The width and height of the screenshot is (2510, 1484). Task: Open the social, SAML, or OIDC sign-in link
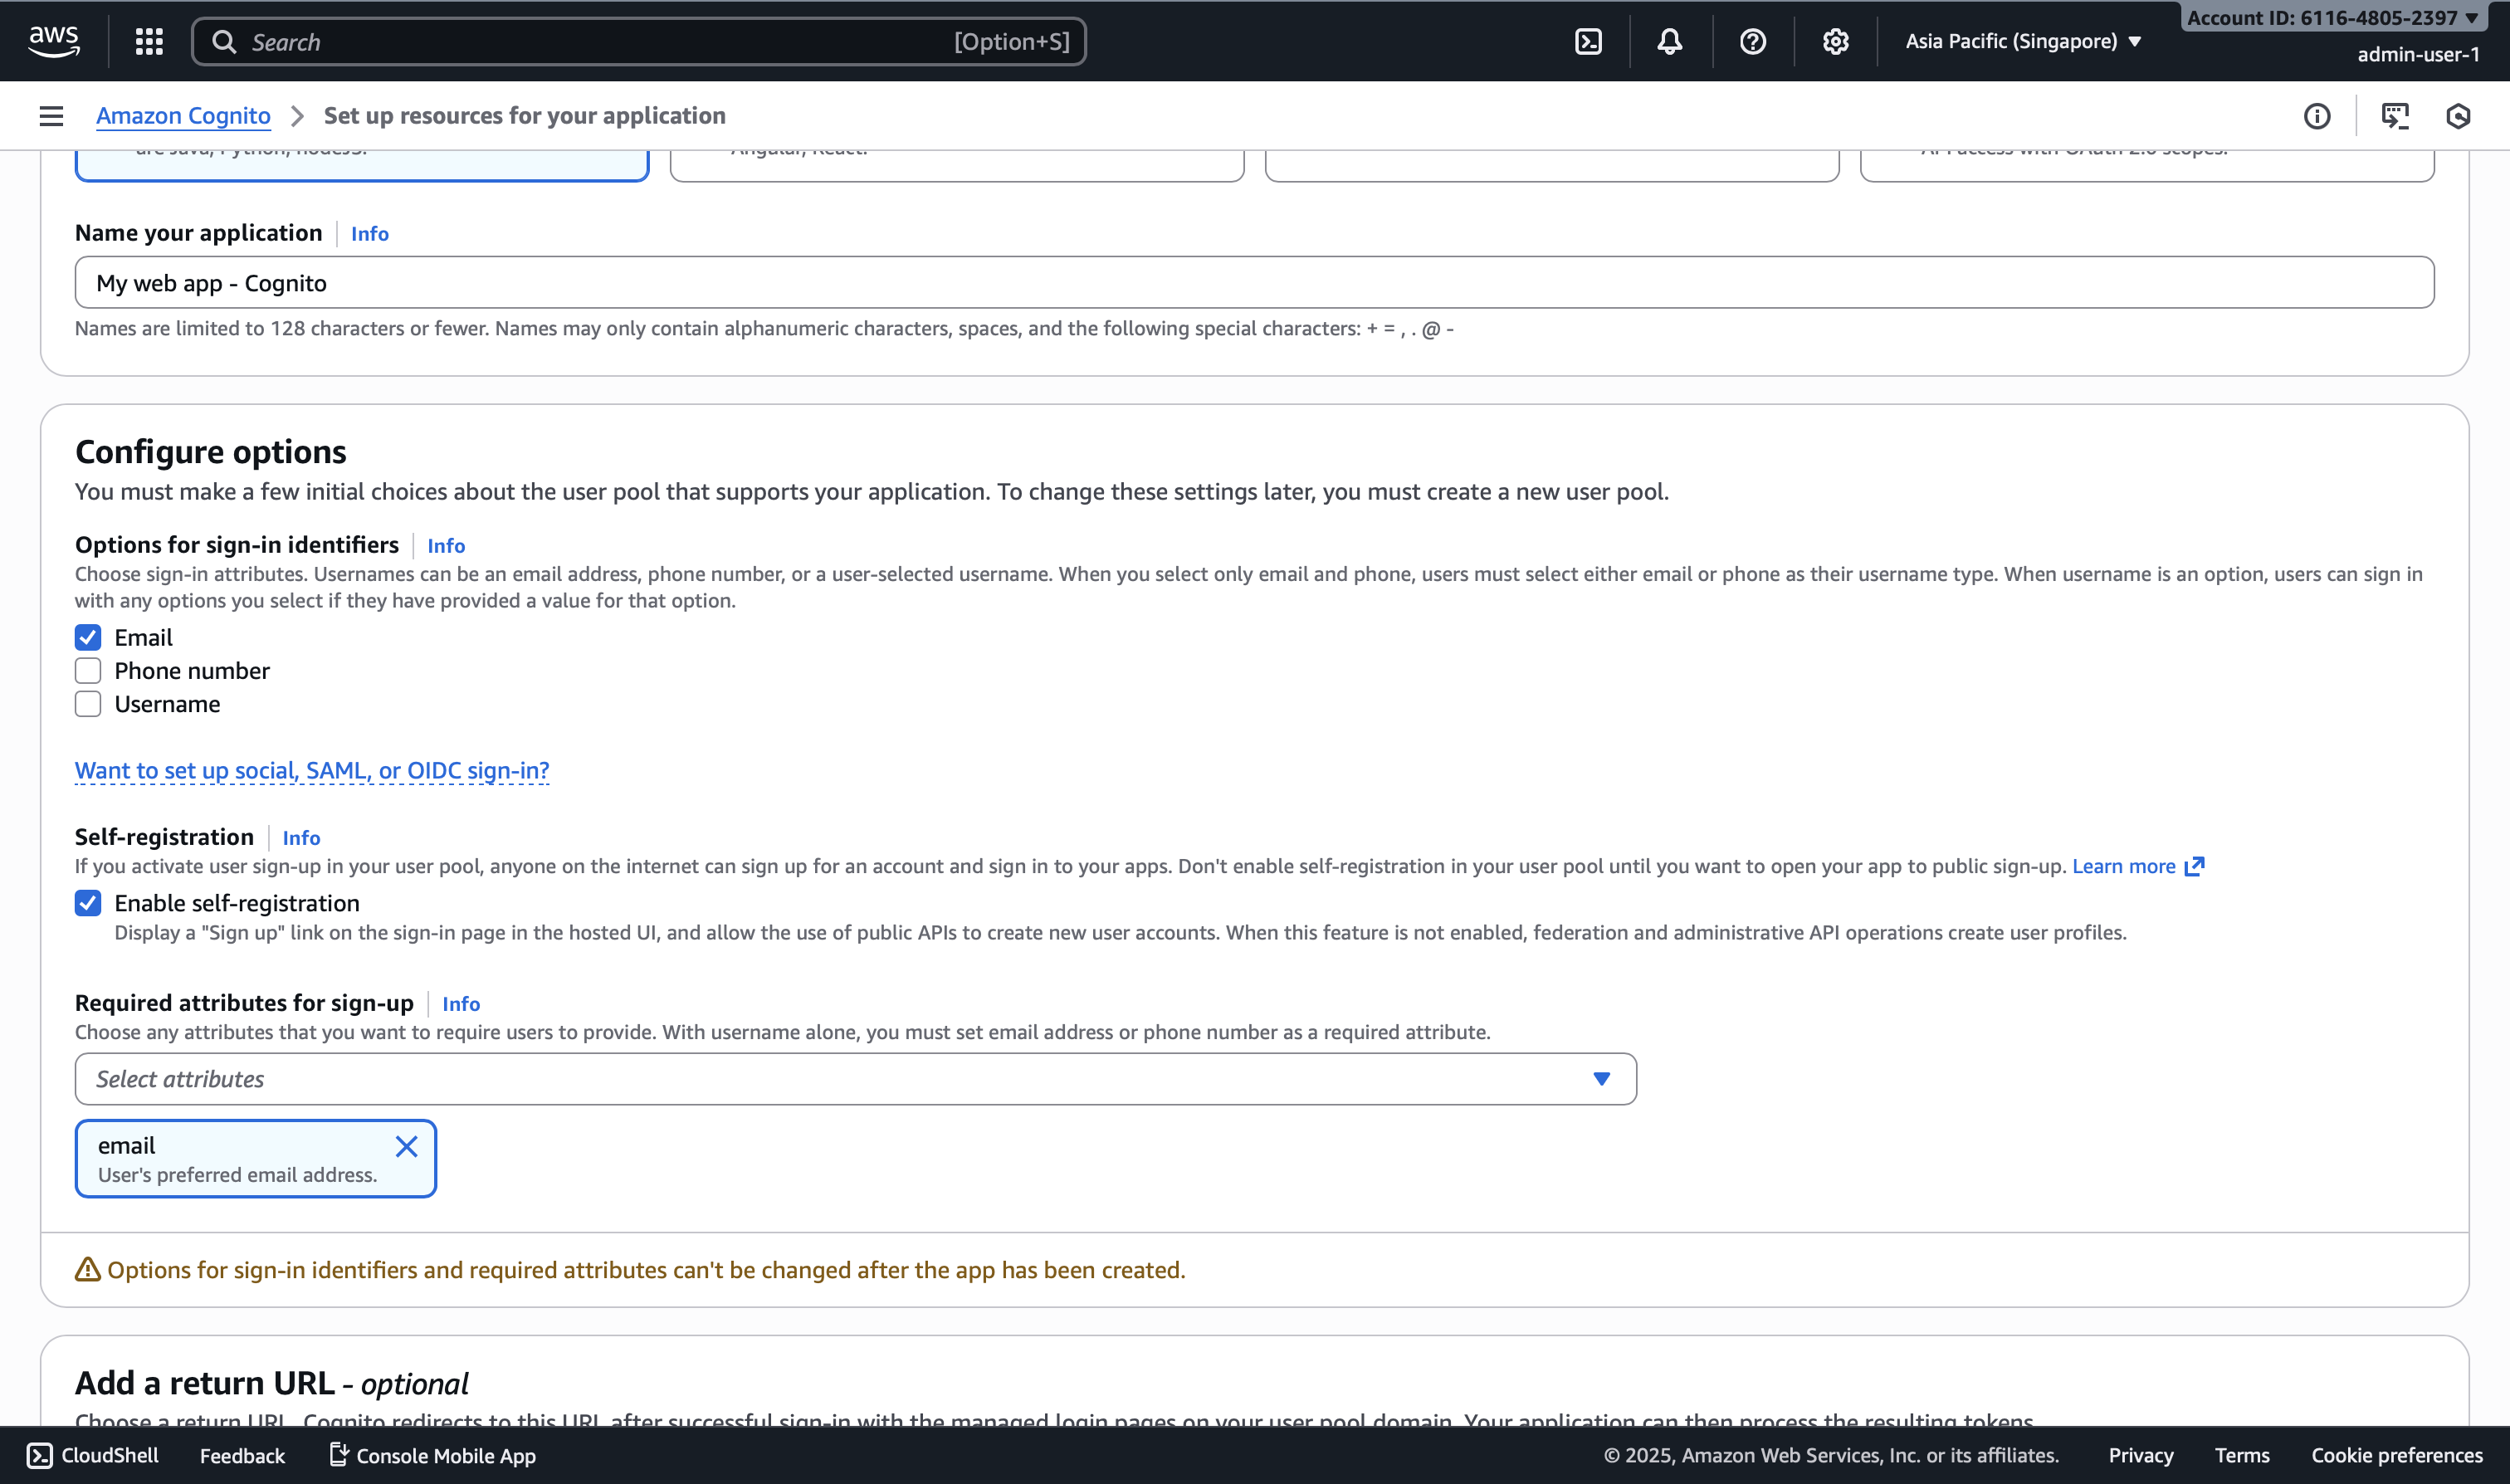pos(312,770)
